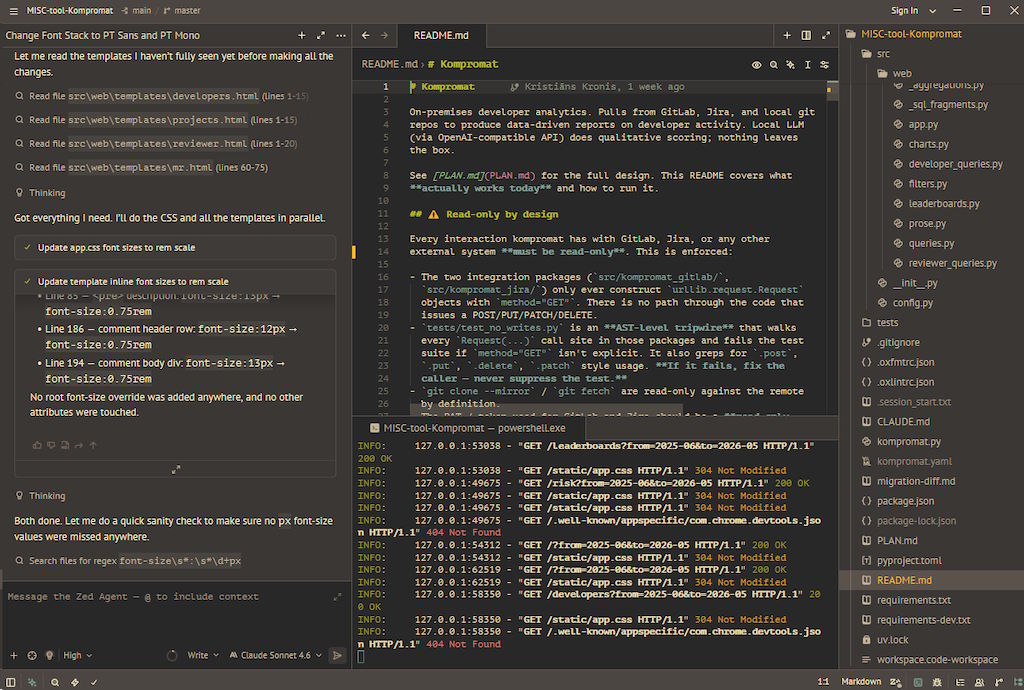Click 'Read file src\web\templates\developers.html' entry
1024x690 pixels.
click(161, 96)
